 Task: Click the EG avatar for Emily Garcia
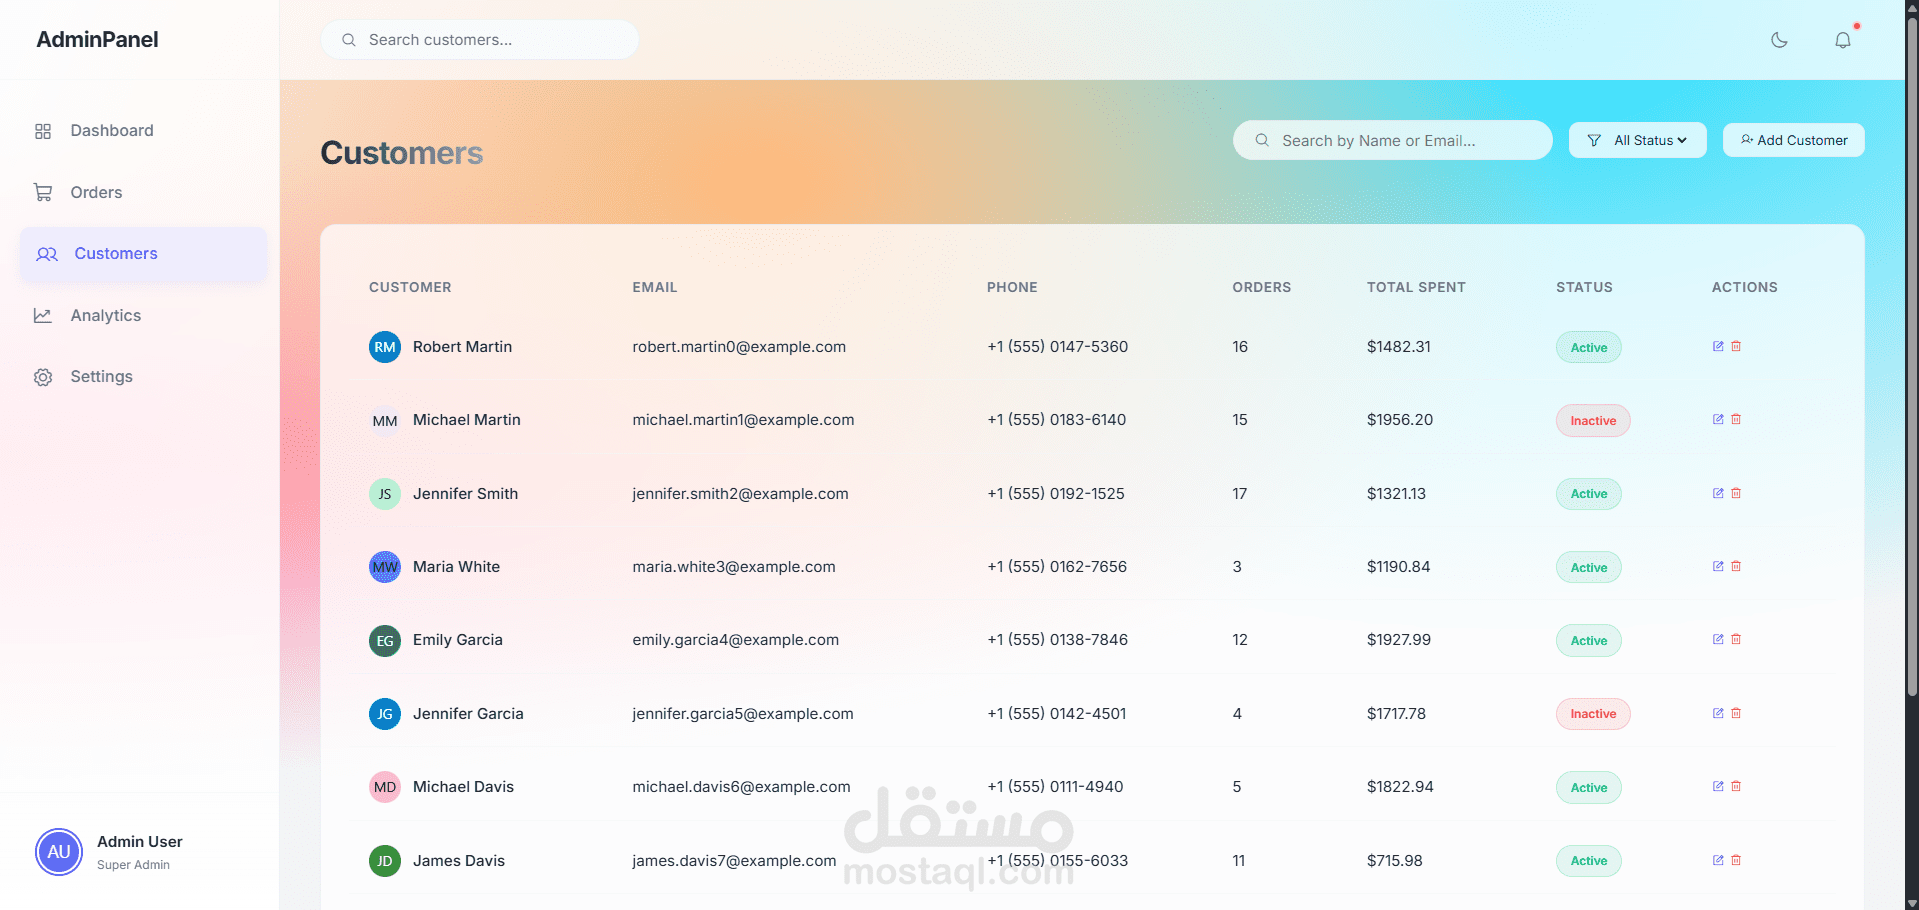click(x=385, y=641)
